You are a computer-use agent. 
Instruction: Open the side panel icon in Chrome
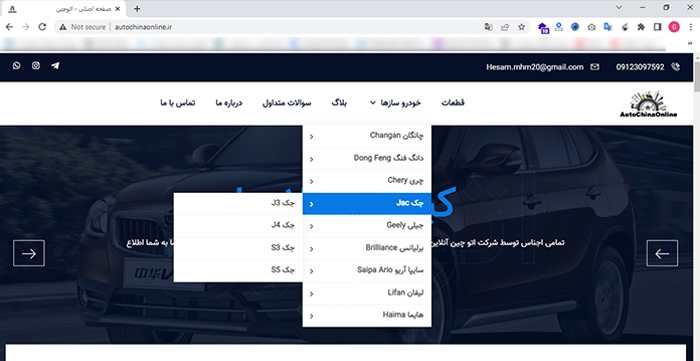pyautogui.click(x=657, y=27)
